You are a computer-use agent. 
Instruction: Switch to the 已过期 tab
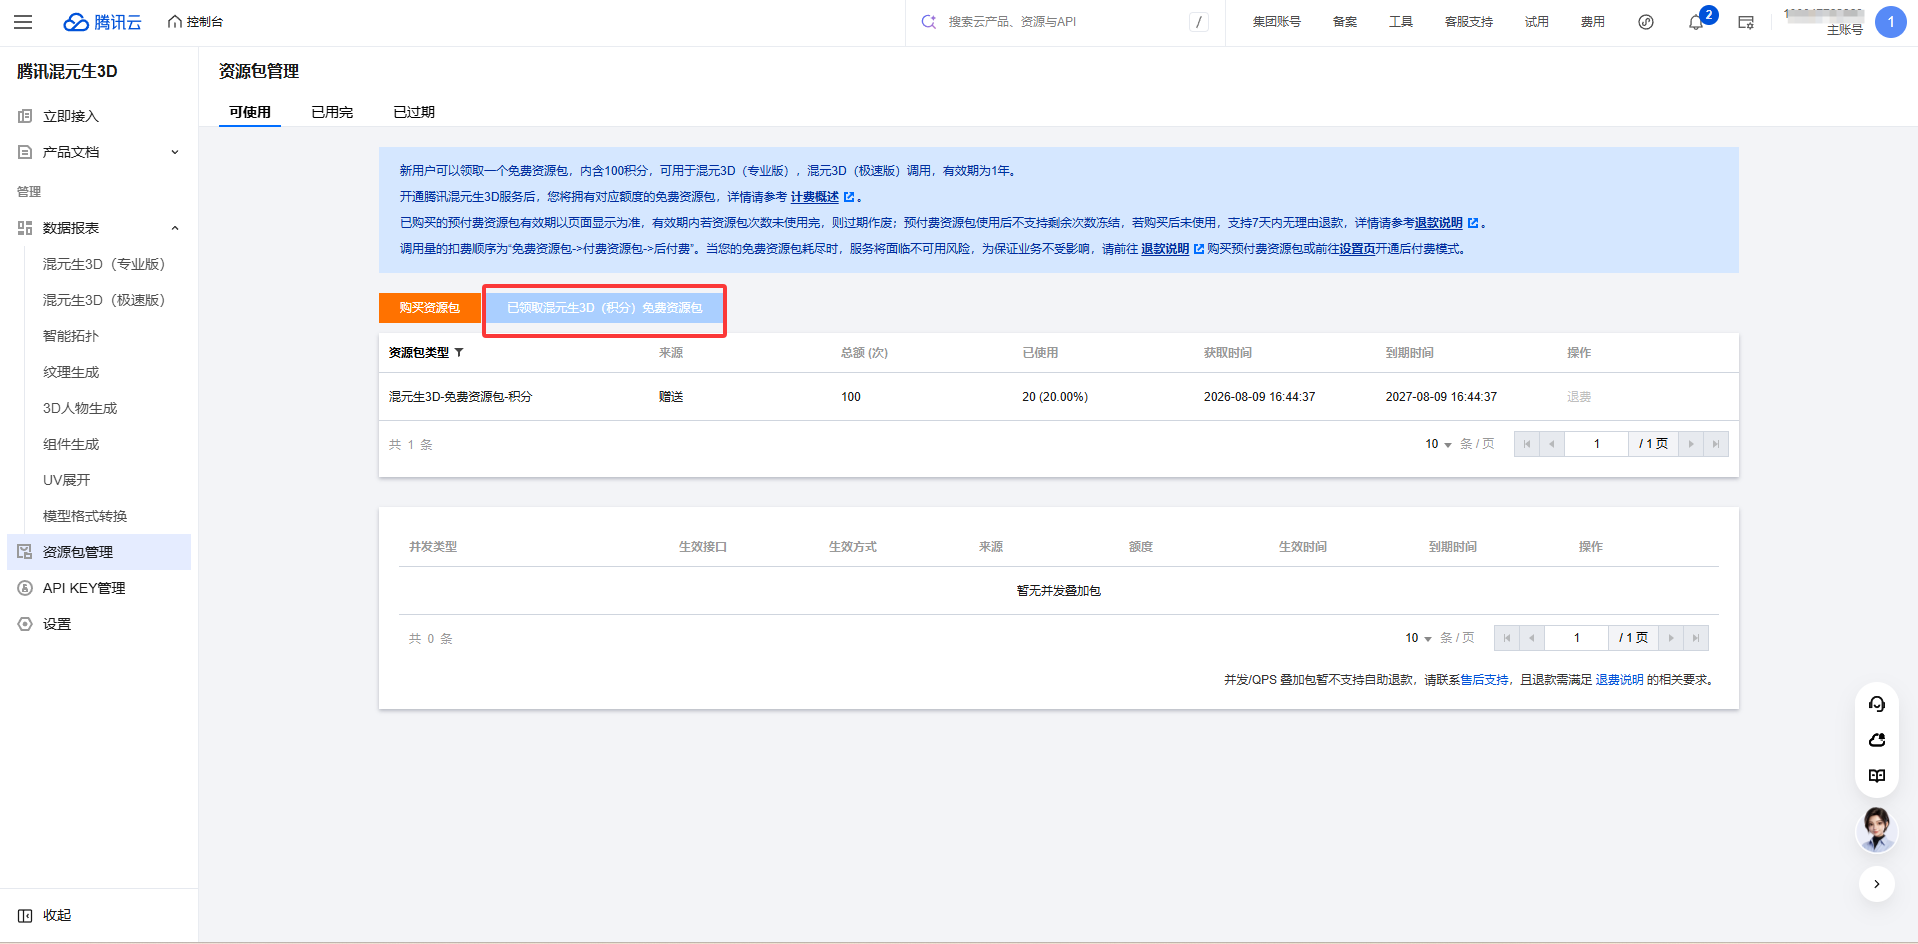coord(414,112)
